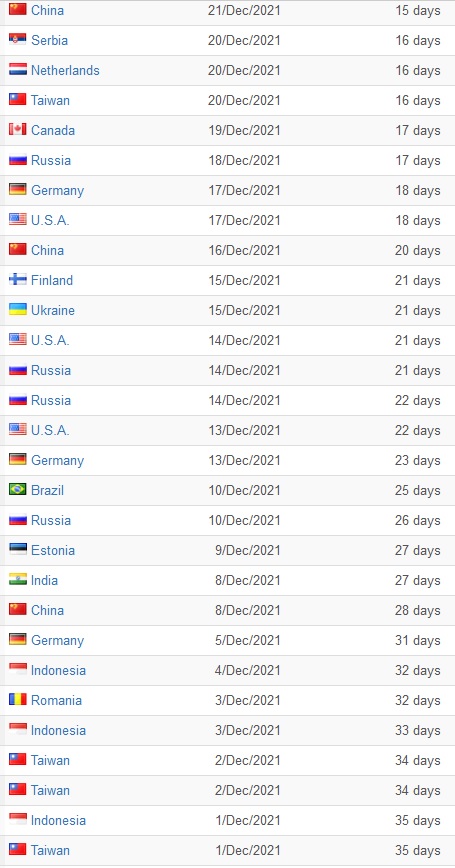
Task: Click the Brazil flag icon
Action: pyautogui.click(x=18, y=489)
